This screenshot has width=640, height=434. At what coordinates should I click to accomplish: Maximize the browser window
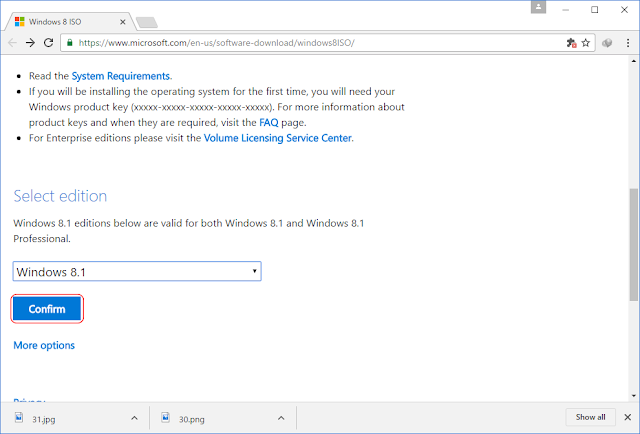point(595,9)
